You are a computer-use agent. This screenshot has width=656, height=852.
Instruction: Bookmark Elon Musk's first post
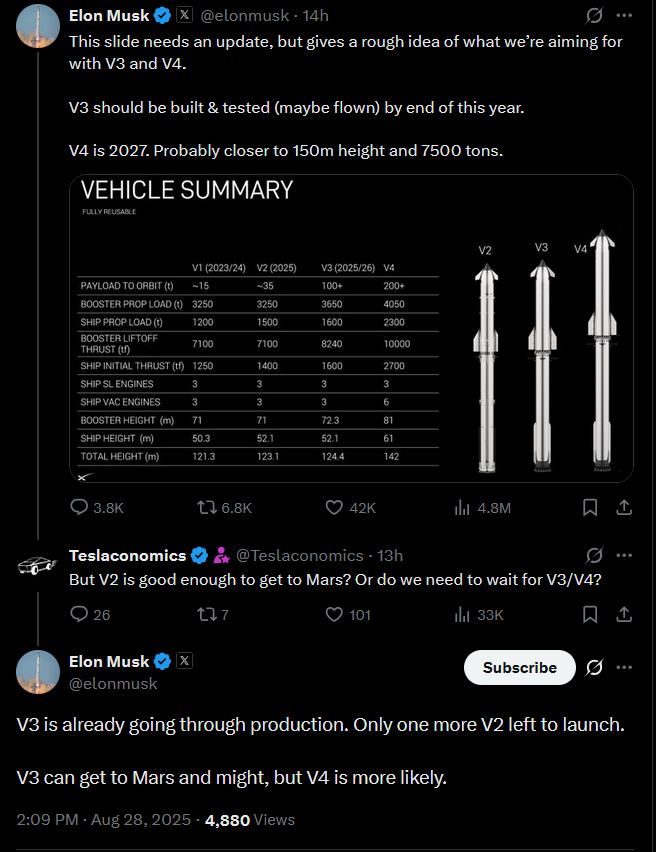590,507
